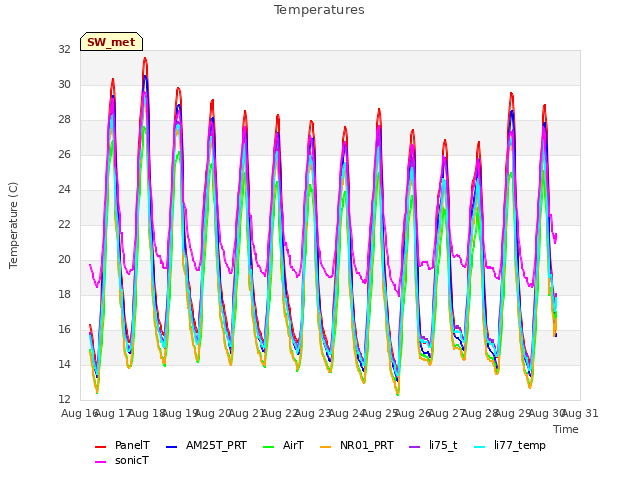Select the li75_t legend label
The width and height of the screenshot is (640, 480).
click(443, 445)
